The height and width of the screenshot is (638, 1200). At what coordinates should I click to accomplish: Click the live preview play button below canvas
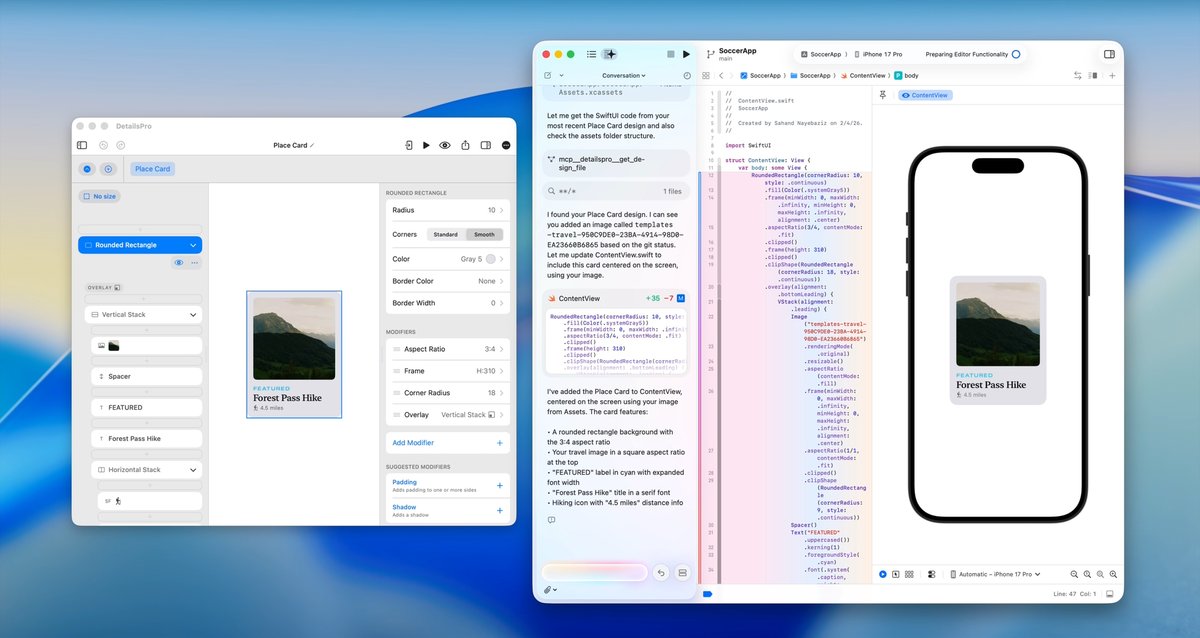pyautogui.click(x=883, y=574)
